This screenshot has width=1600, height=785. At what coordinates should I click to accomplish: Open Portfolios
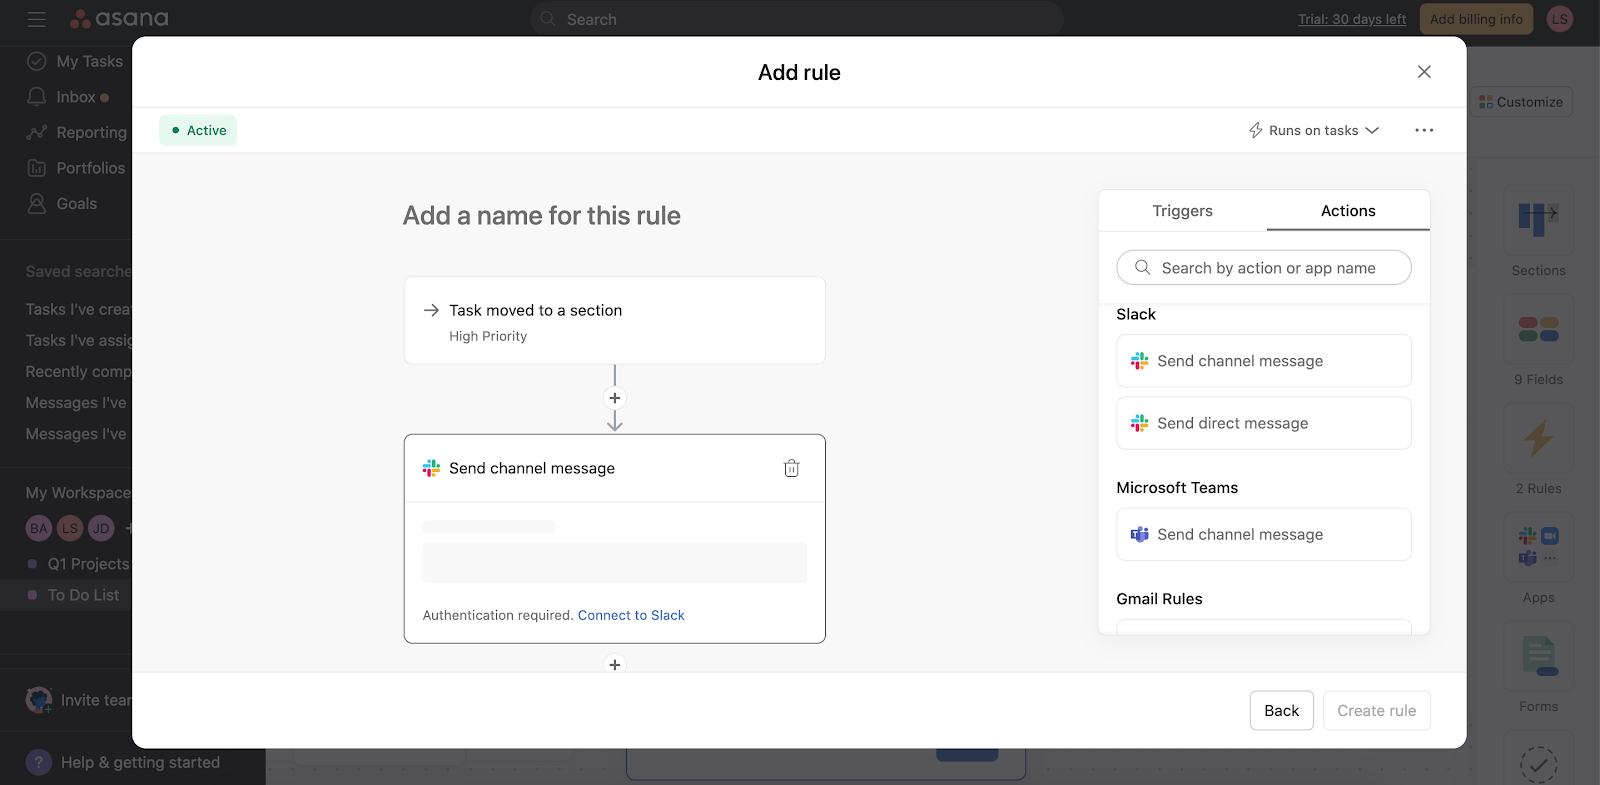(76, 168)
